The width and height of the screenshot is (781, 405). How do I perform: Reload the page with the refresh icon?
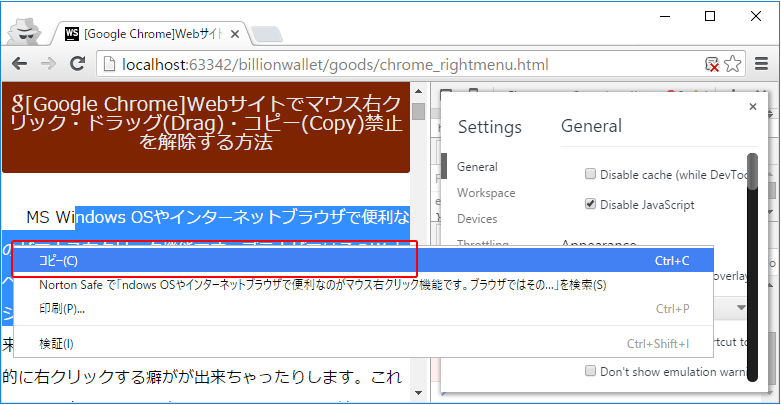click(77, 63)
